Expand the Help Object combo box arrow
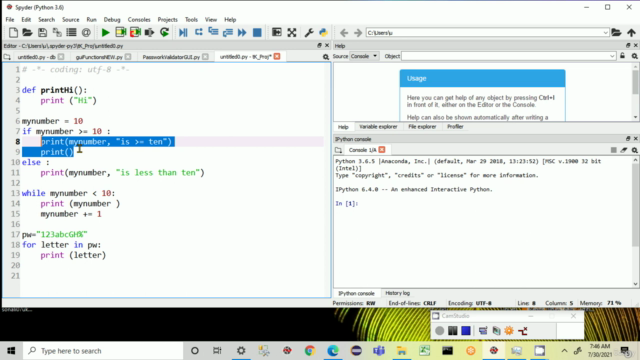The width and height of the screenshot is (640, 360). click(612, 56)
